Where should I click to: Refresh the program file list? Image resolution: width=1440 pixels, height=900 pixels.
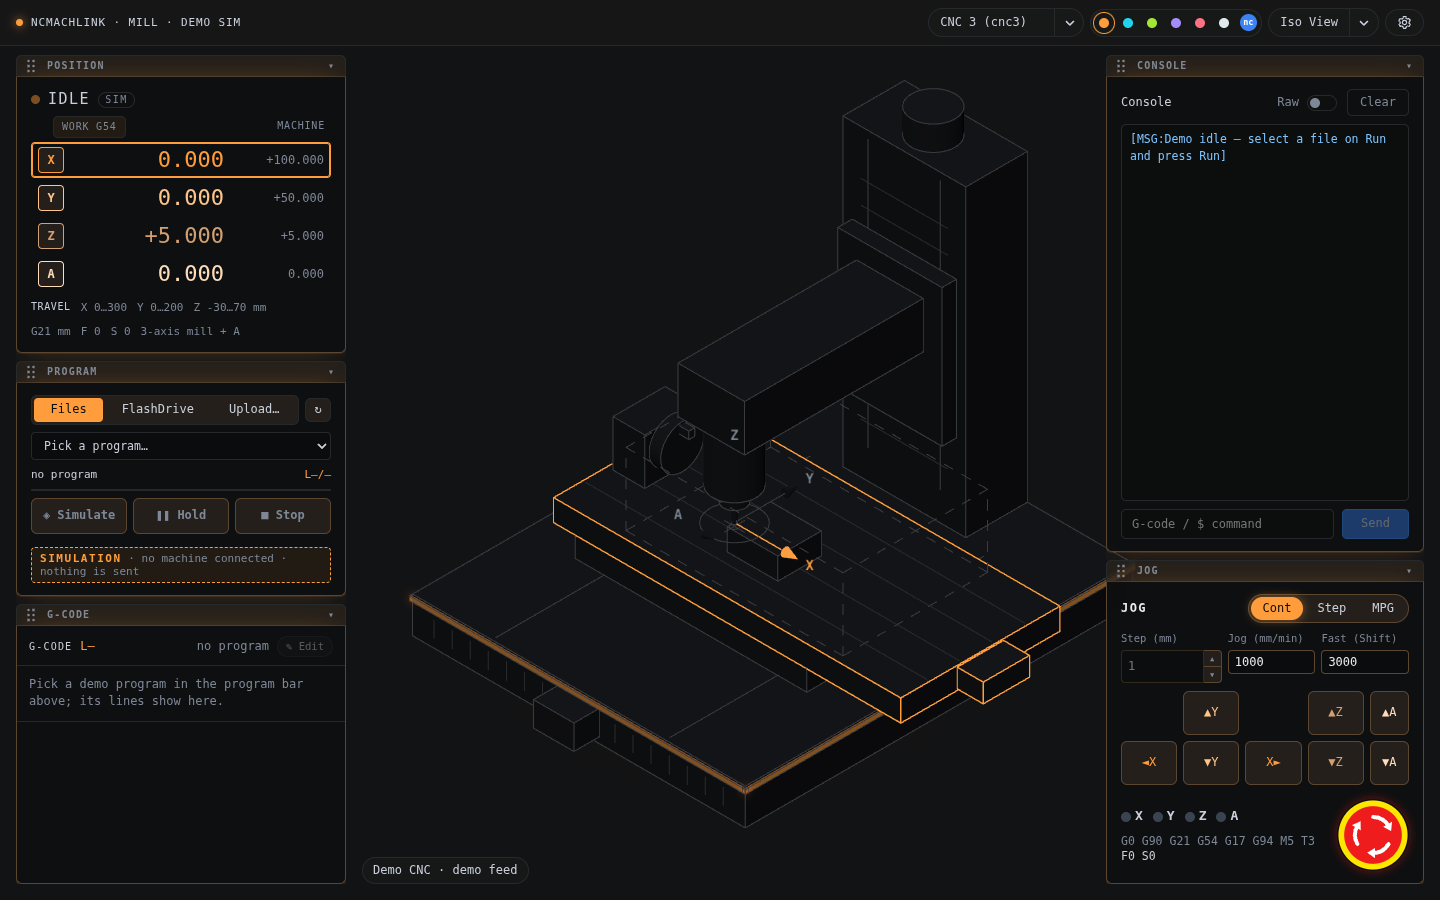(318, 409)
